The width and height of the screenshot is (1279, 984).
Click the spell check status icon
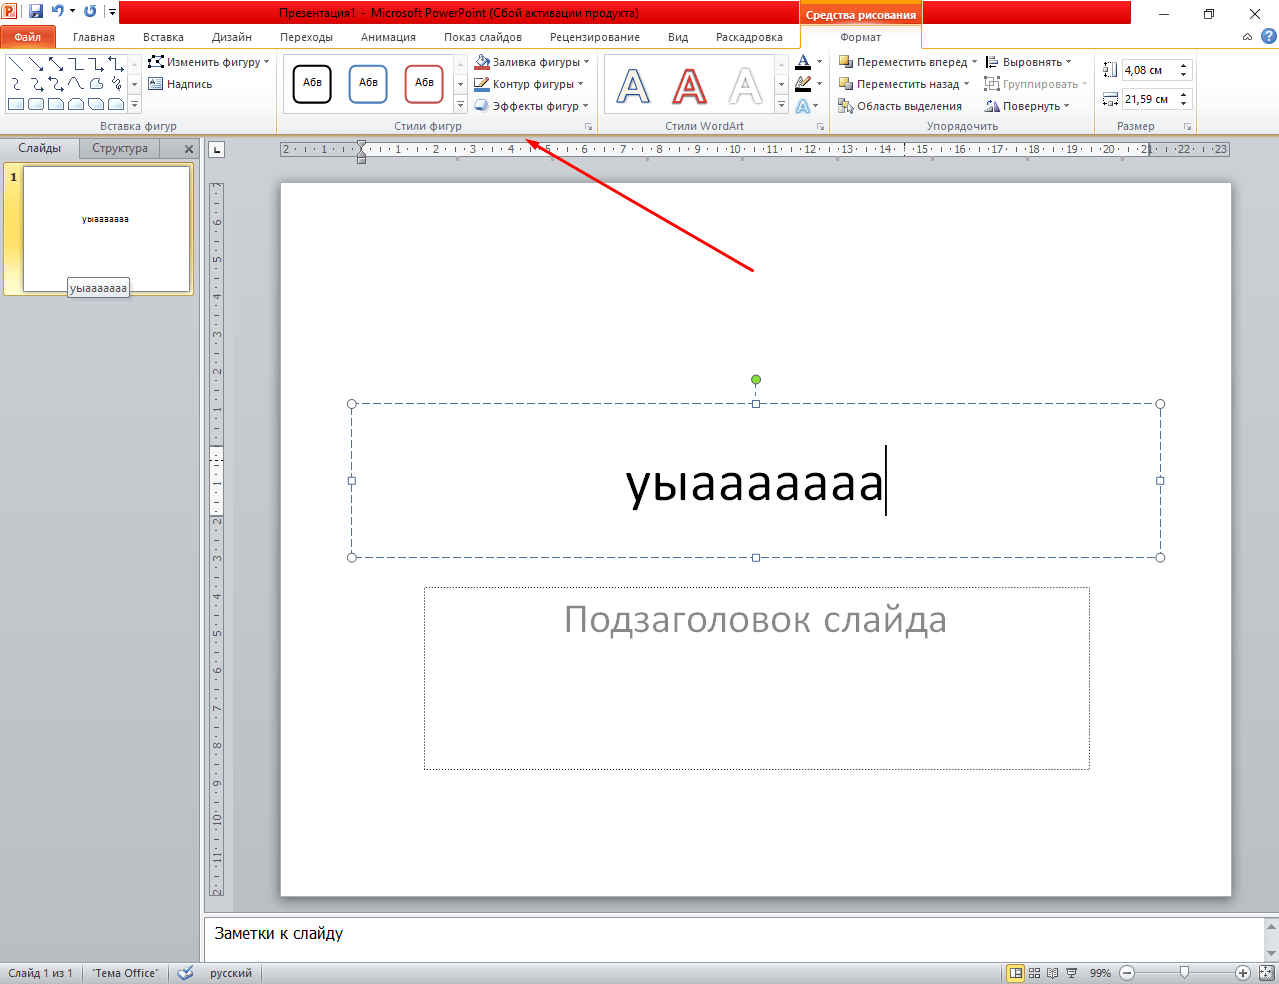tap(185, 973)
